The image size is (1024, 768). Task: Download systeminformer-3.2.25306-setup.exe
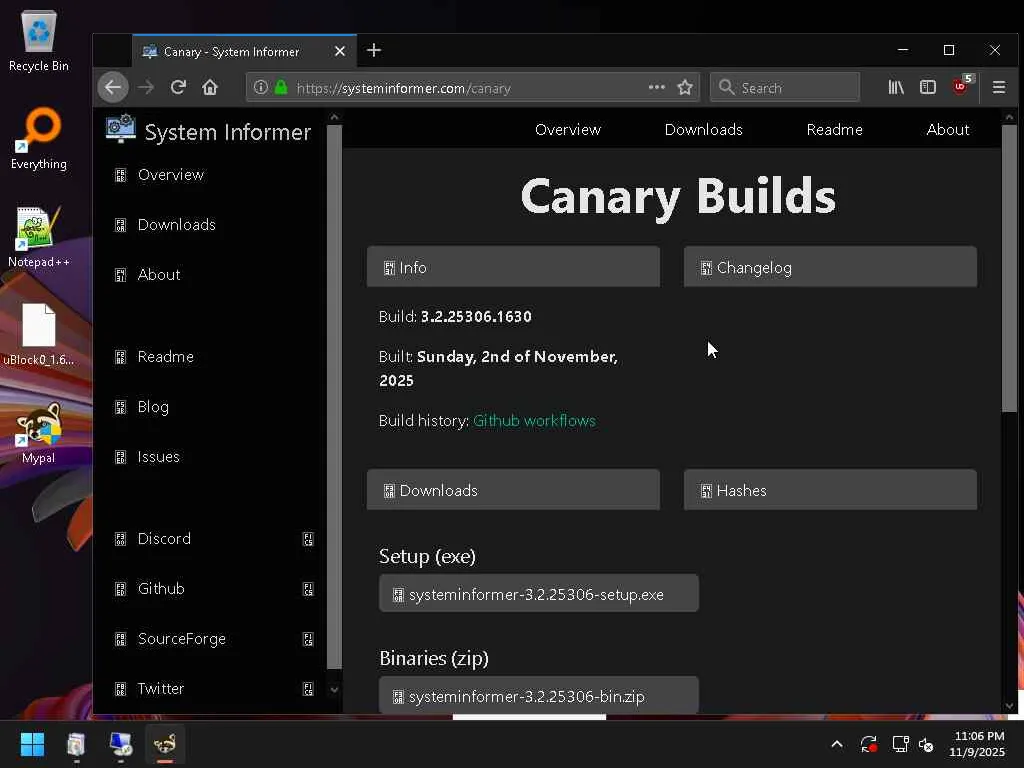[539, 594]
